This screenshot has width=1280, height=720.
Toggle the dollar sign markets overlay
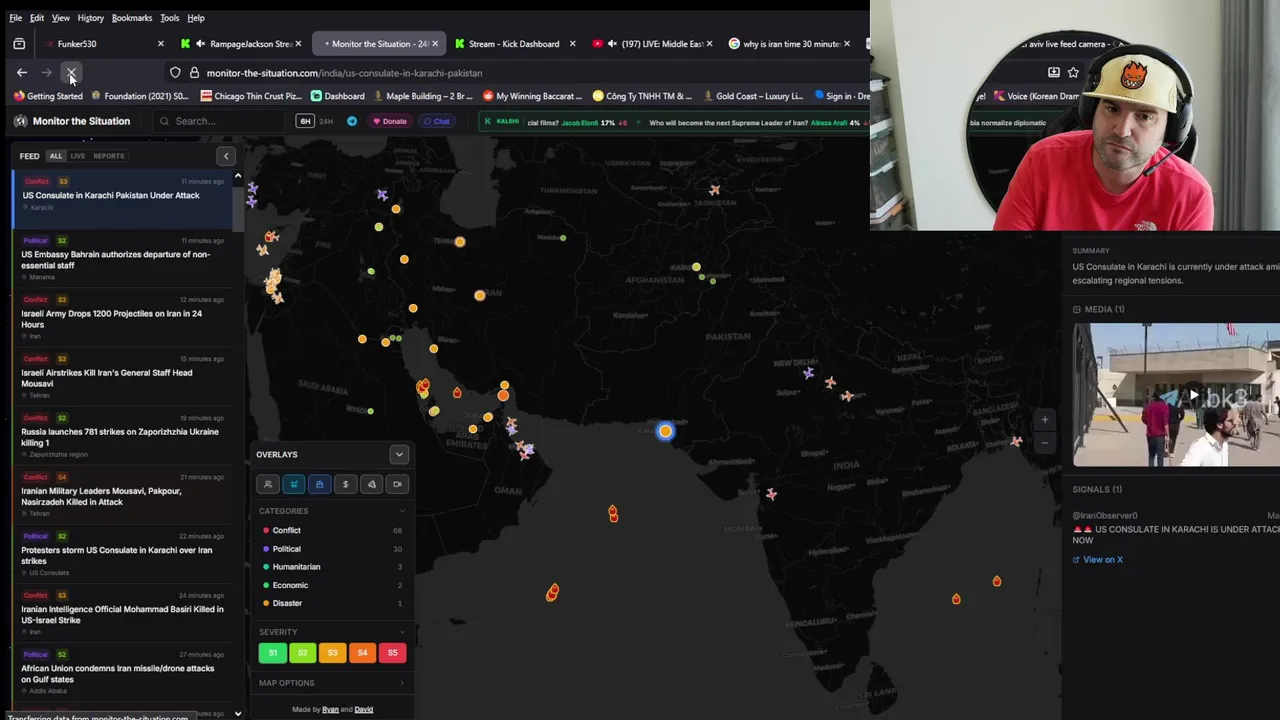coord(346,484)
